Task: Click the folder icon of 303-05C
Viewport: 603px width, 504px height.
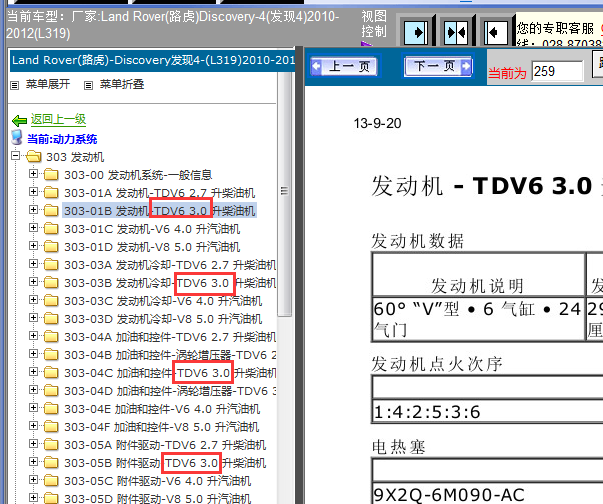Action: click(x=51, y=481)
